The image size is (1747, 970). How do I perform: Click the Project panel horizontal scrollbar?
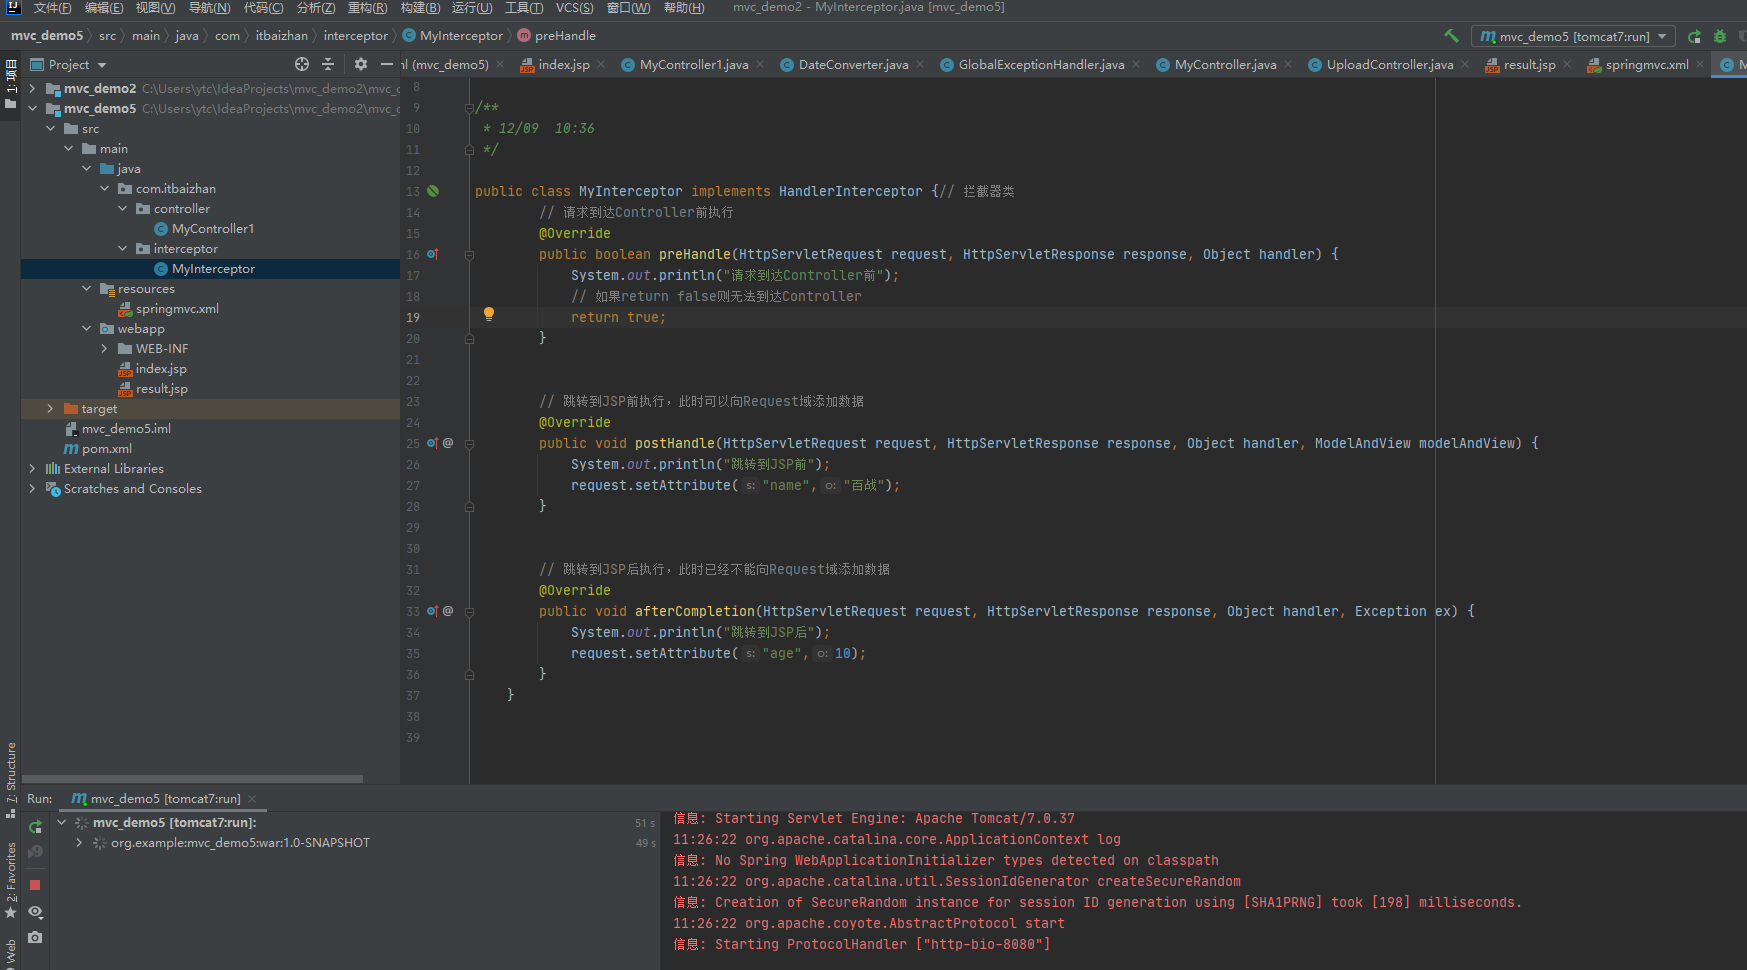[192, 779]
